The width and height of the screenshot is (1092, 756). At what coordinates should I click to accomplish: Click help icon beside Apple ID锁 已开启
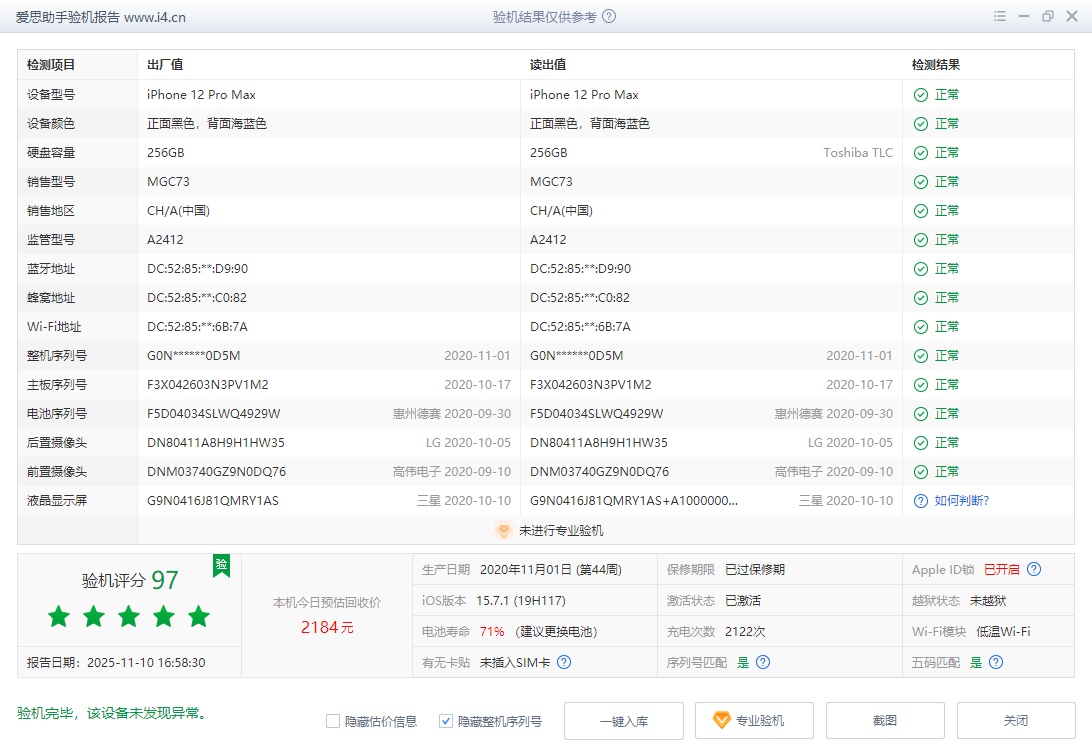(x=1034, y=569)
